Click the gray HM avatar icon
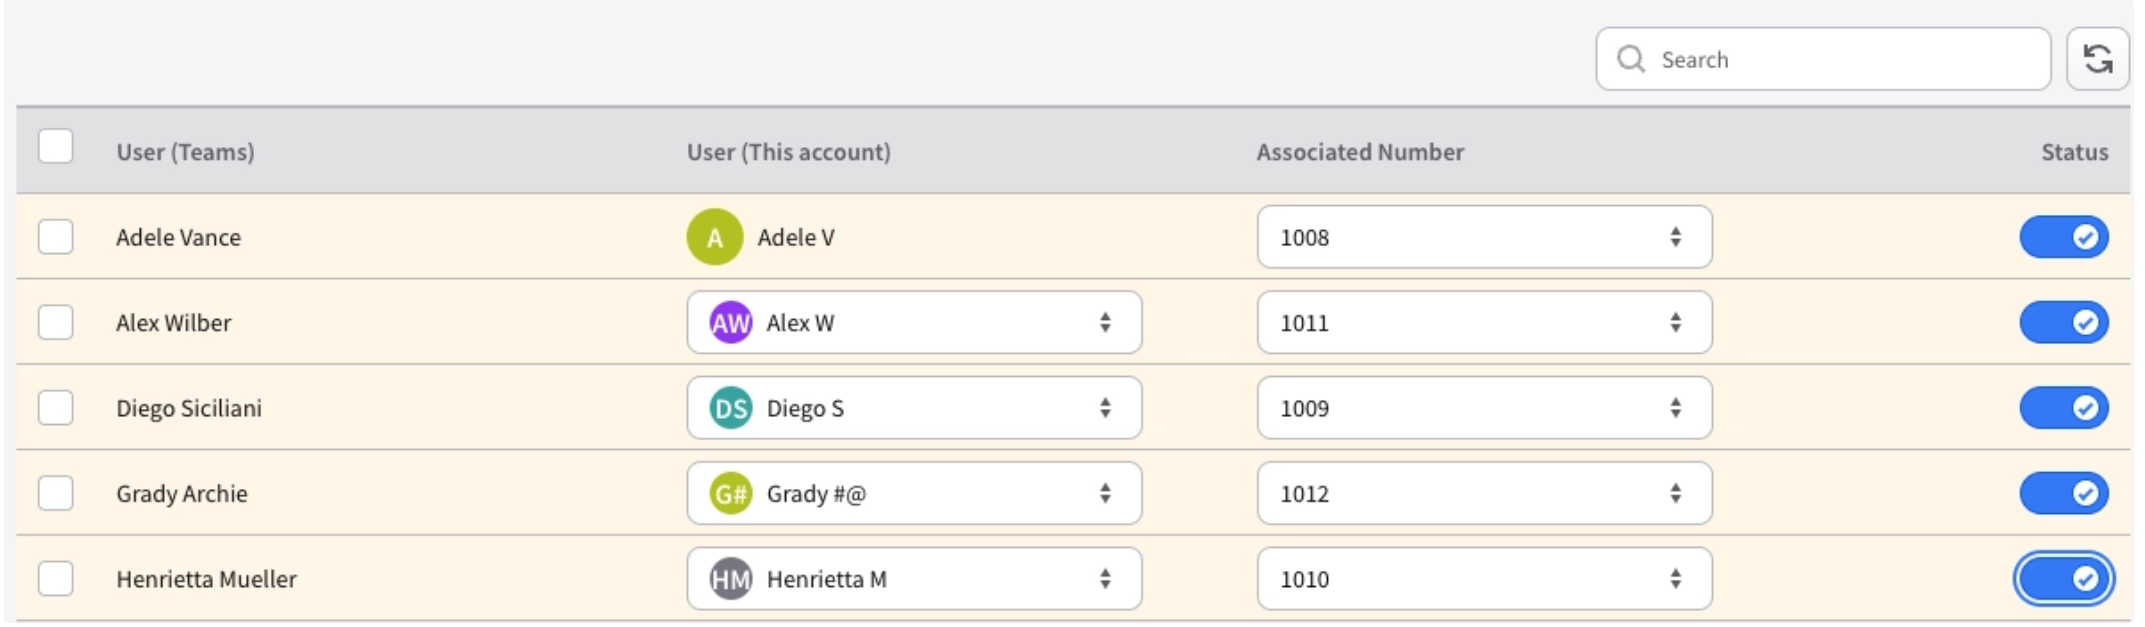2145x627 pixels. [x=730, y=579]
